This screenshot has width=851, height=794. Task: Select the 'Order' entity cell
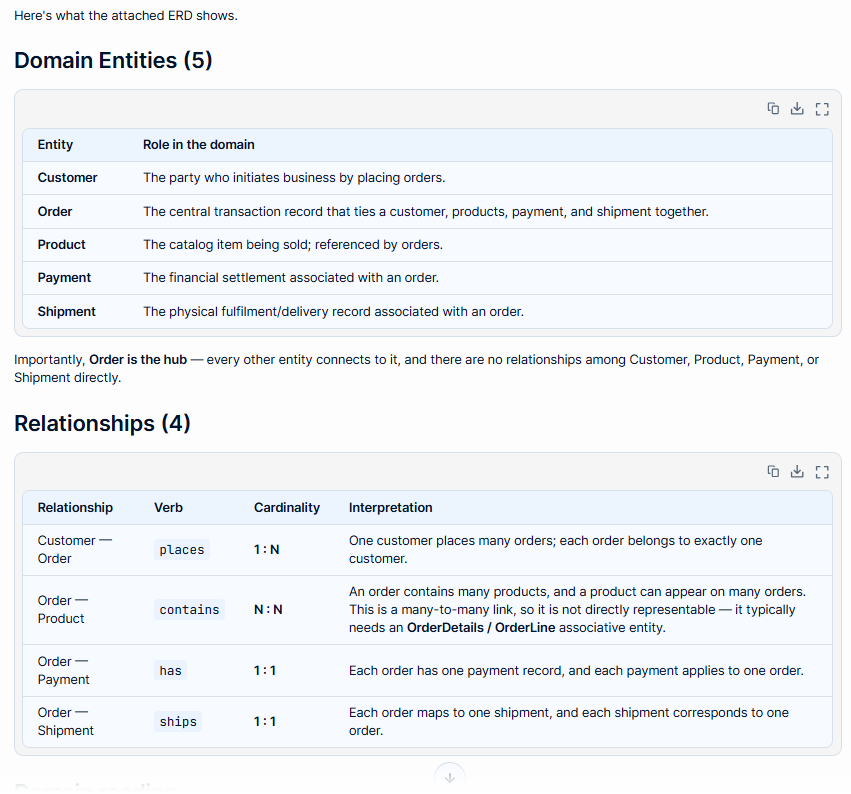tap(55, 212)
